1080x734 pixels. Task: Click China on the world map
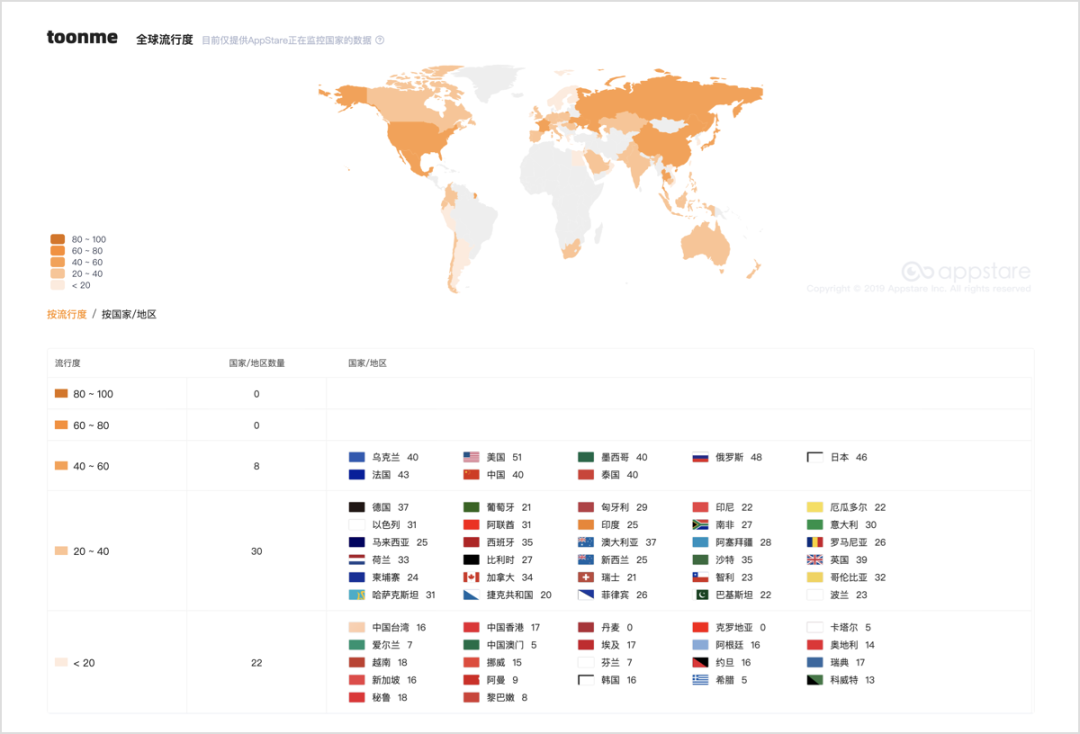tap(672, 142)
